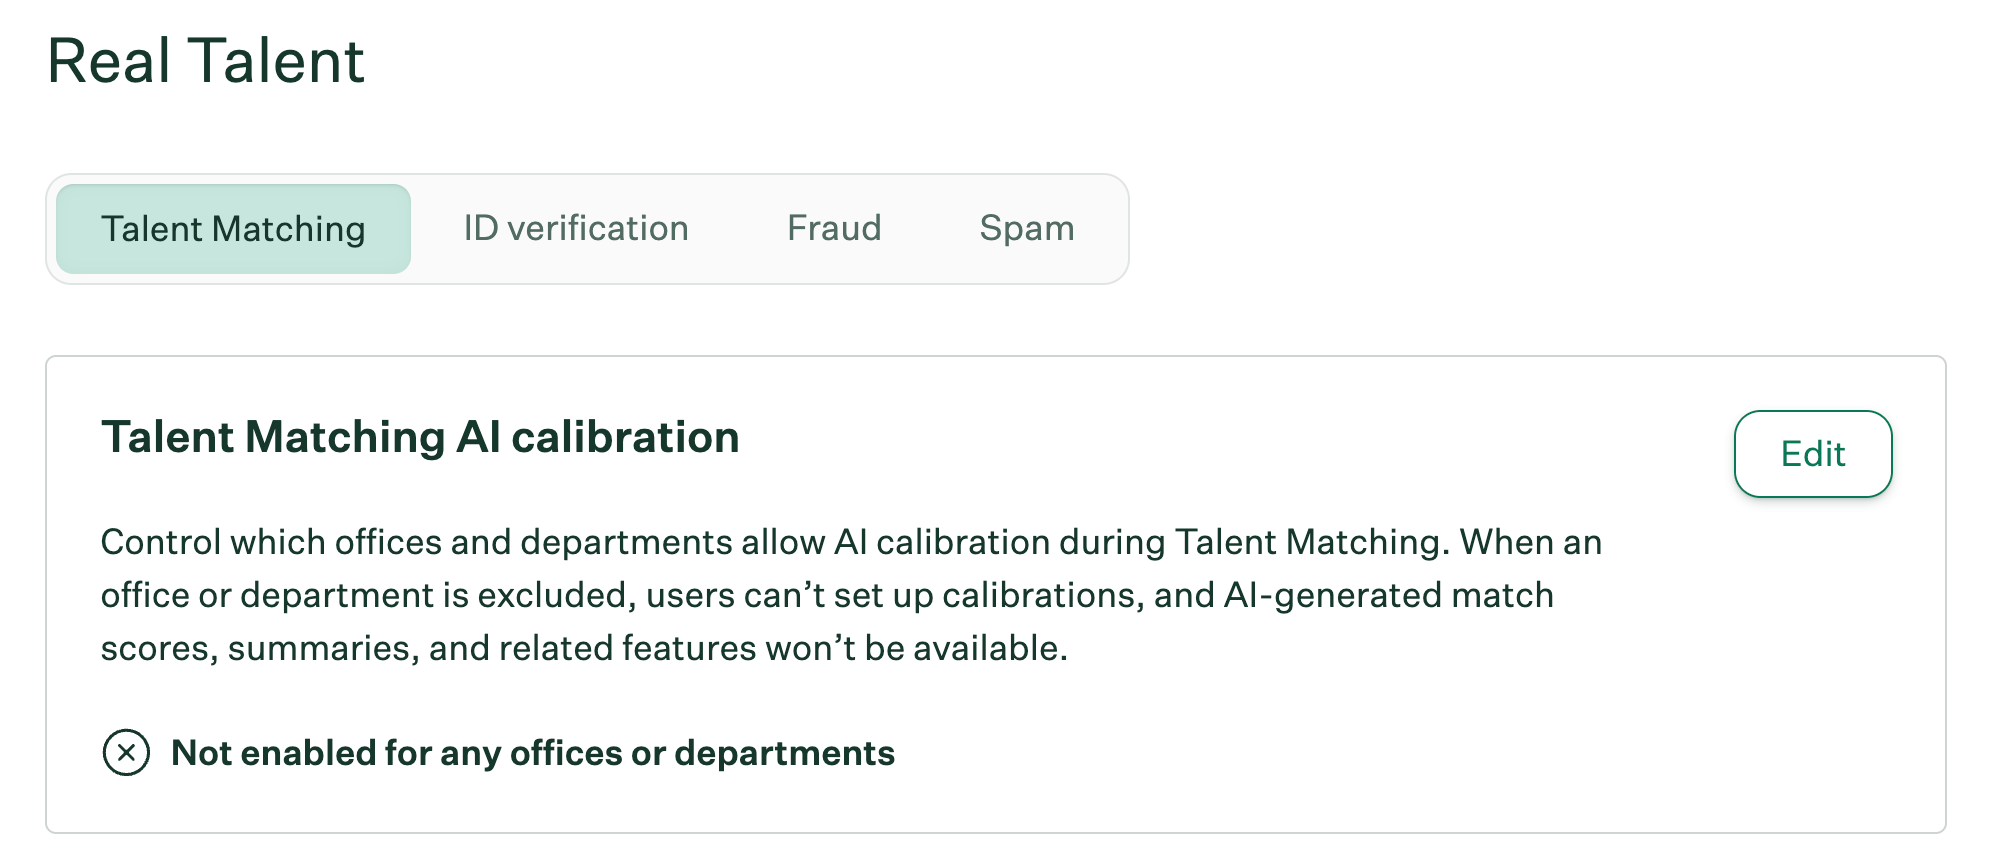Click the Talent Matching AI calibration heading
The image size is (2000, 853).
420,436
